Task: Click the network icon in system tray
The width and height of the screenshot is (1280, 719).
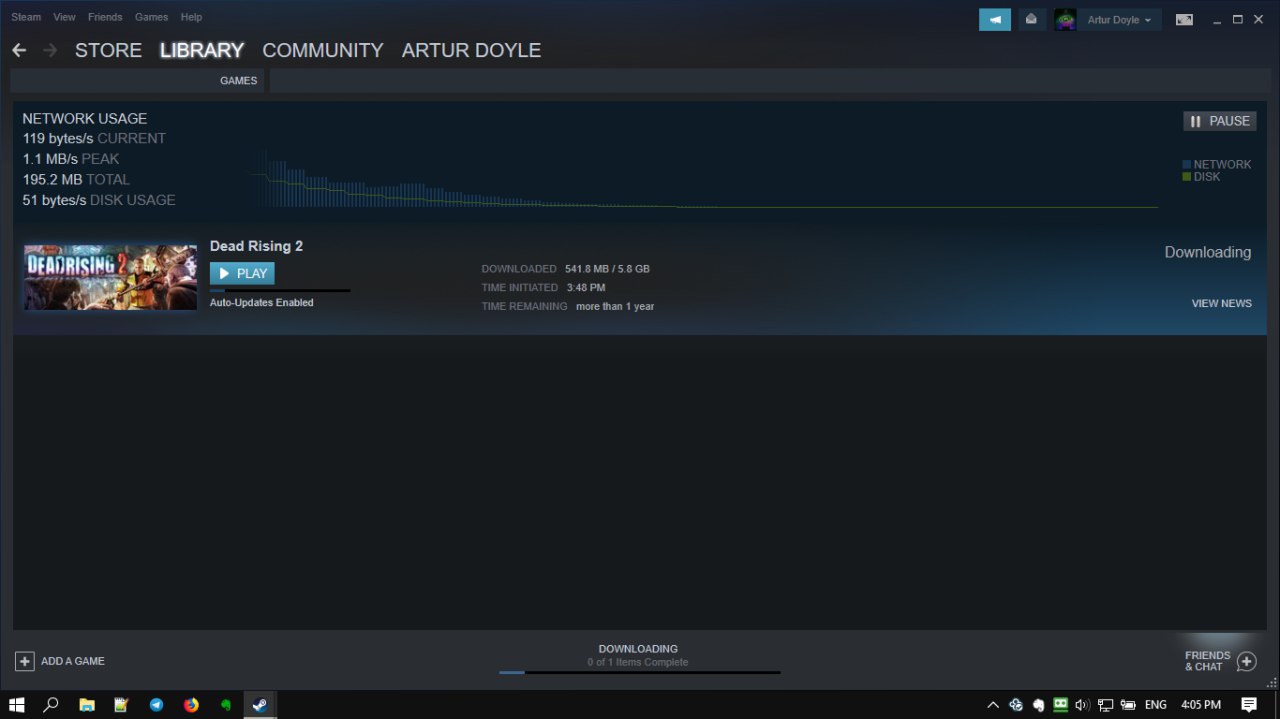Action: point(1105,705)
